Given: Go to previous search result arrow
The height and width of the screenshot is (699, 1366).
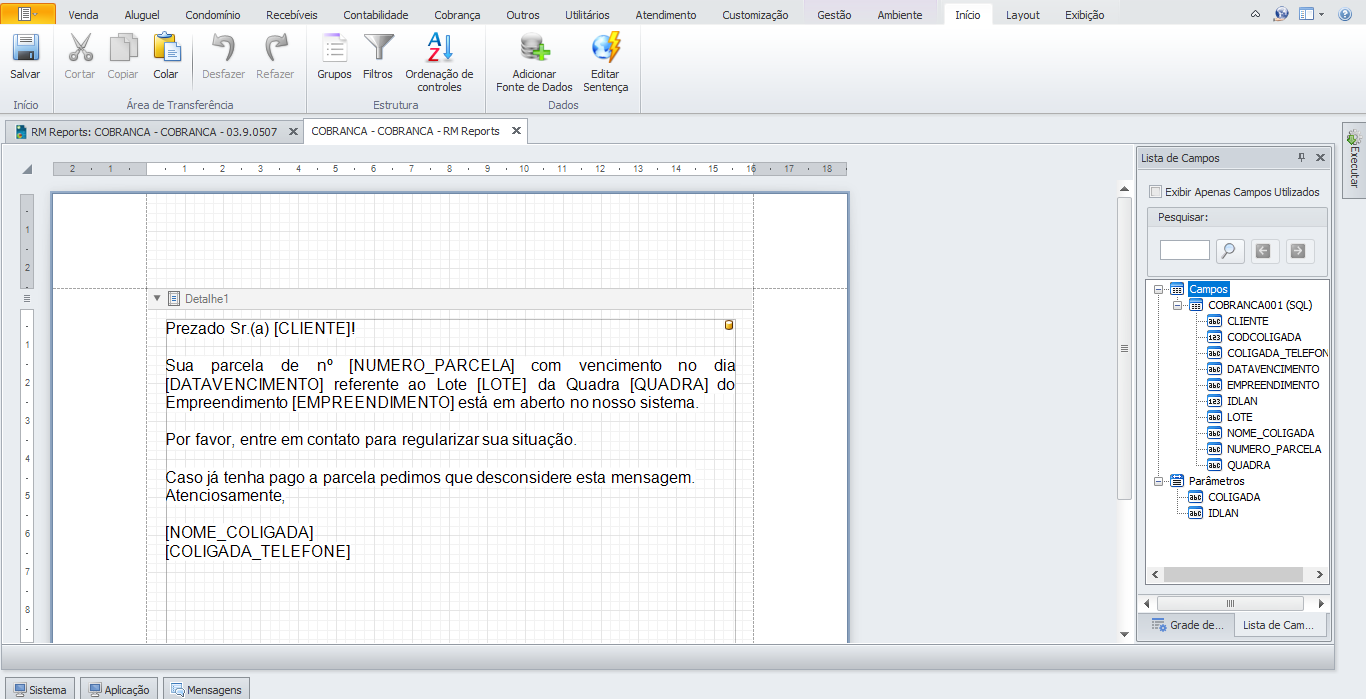Looking at the screenshot, I should click(x=1264, y=251).
